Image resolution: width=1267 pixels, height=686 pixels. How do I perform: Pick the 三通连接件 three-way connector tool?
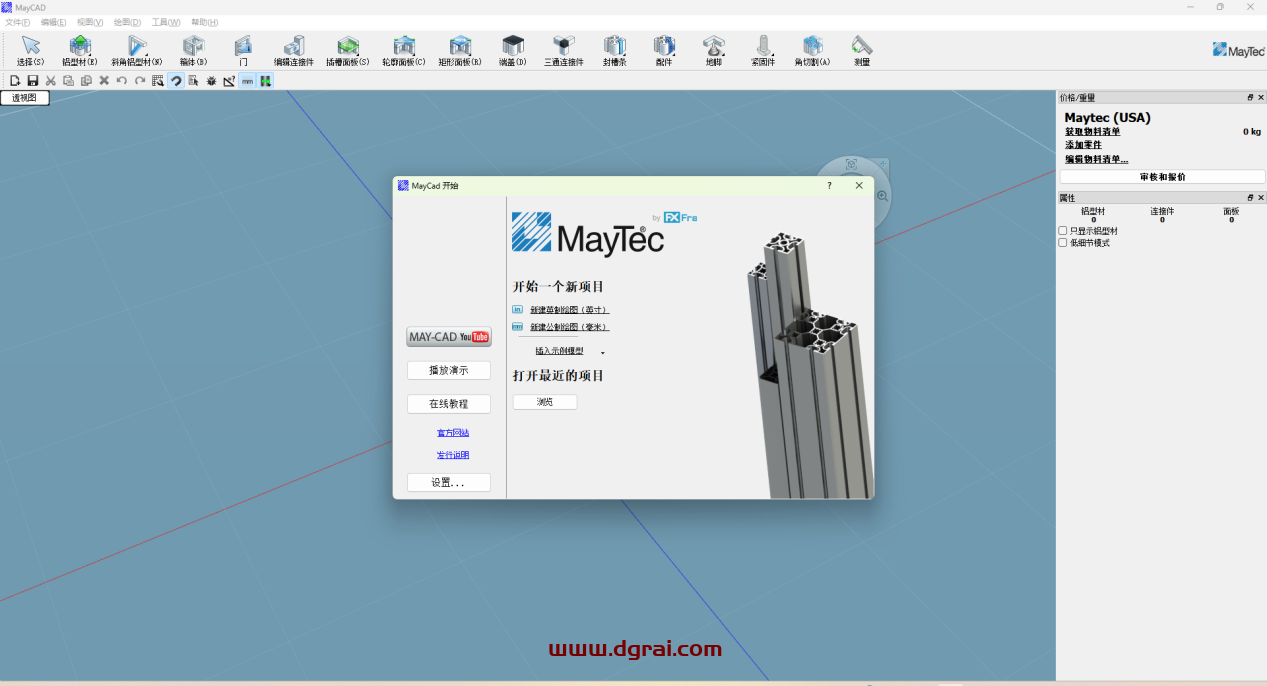564,50
